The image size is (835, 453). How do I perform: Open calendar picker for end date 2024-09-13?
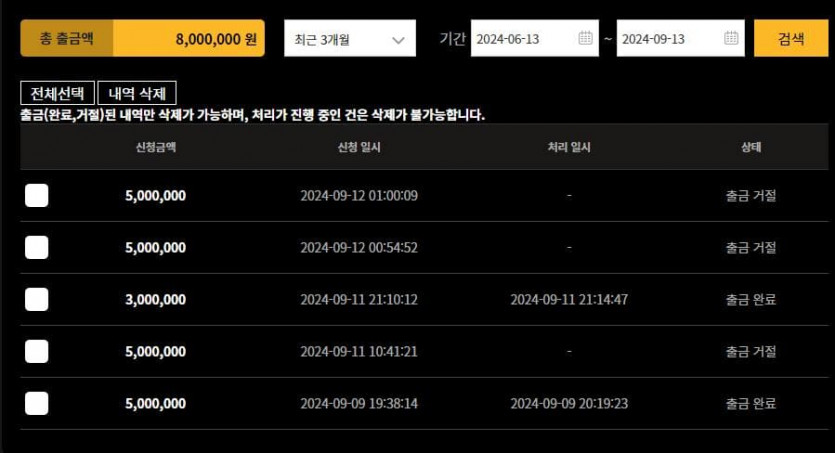pyautogui.click(x=731, y=38)
